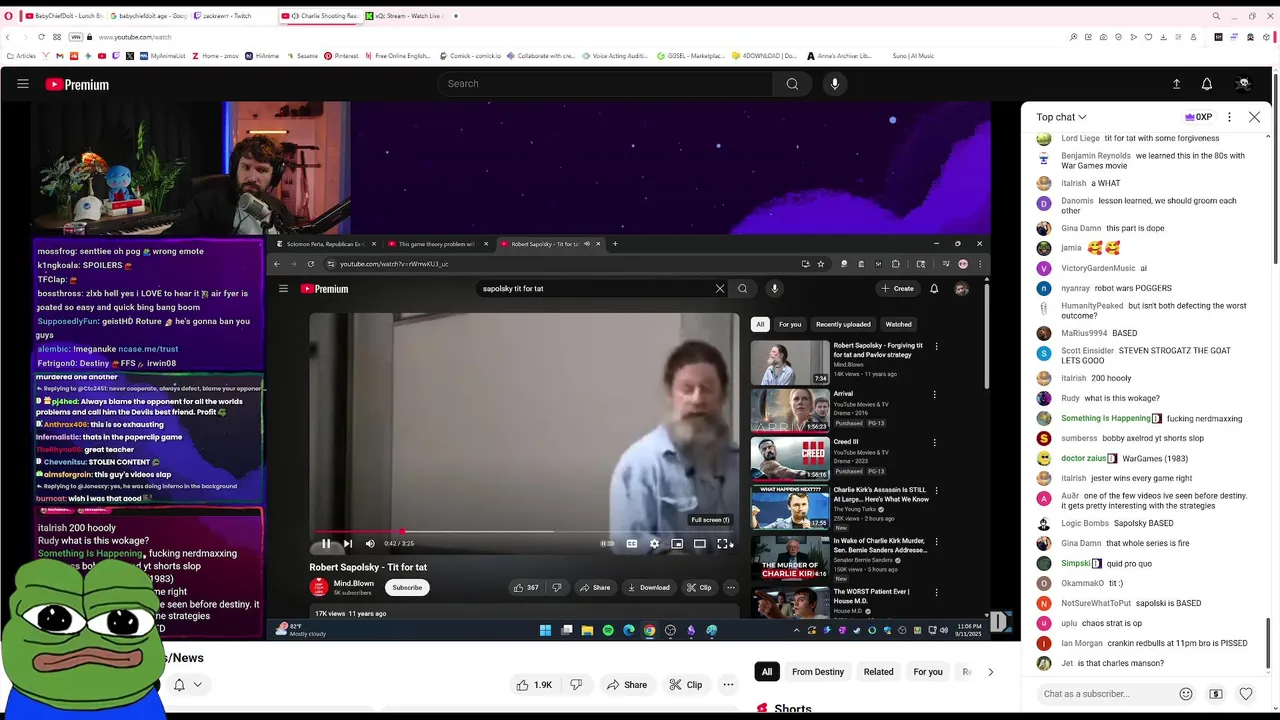1280x720 pixels.
Task: Open live chat more options (three dots)
Action: pos(1229,117)
